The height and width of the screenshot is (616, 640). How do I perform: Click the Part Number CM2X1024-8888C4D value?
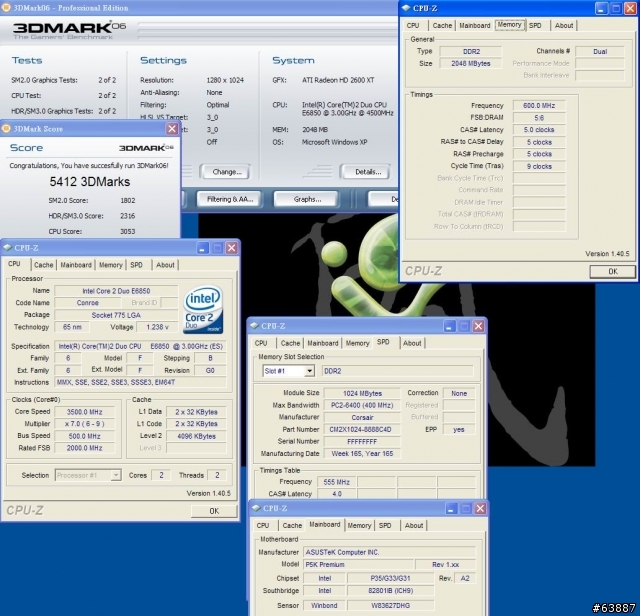[362, 429]
